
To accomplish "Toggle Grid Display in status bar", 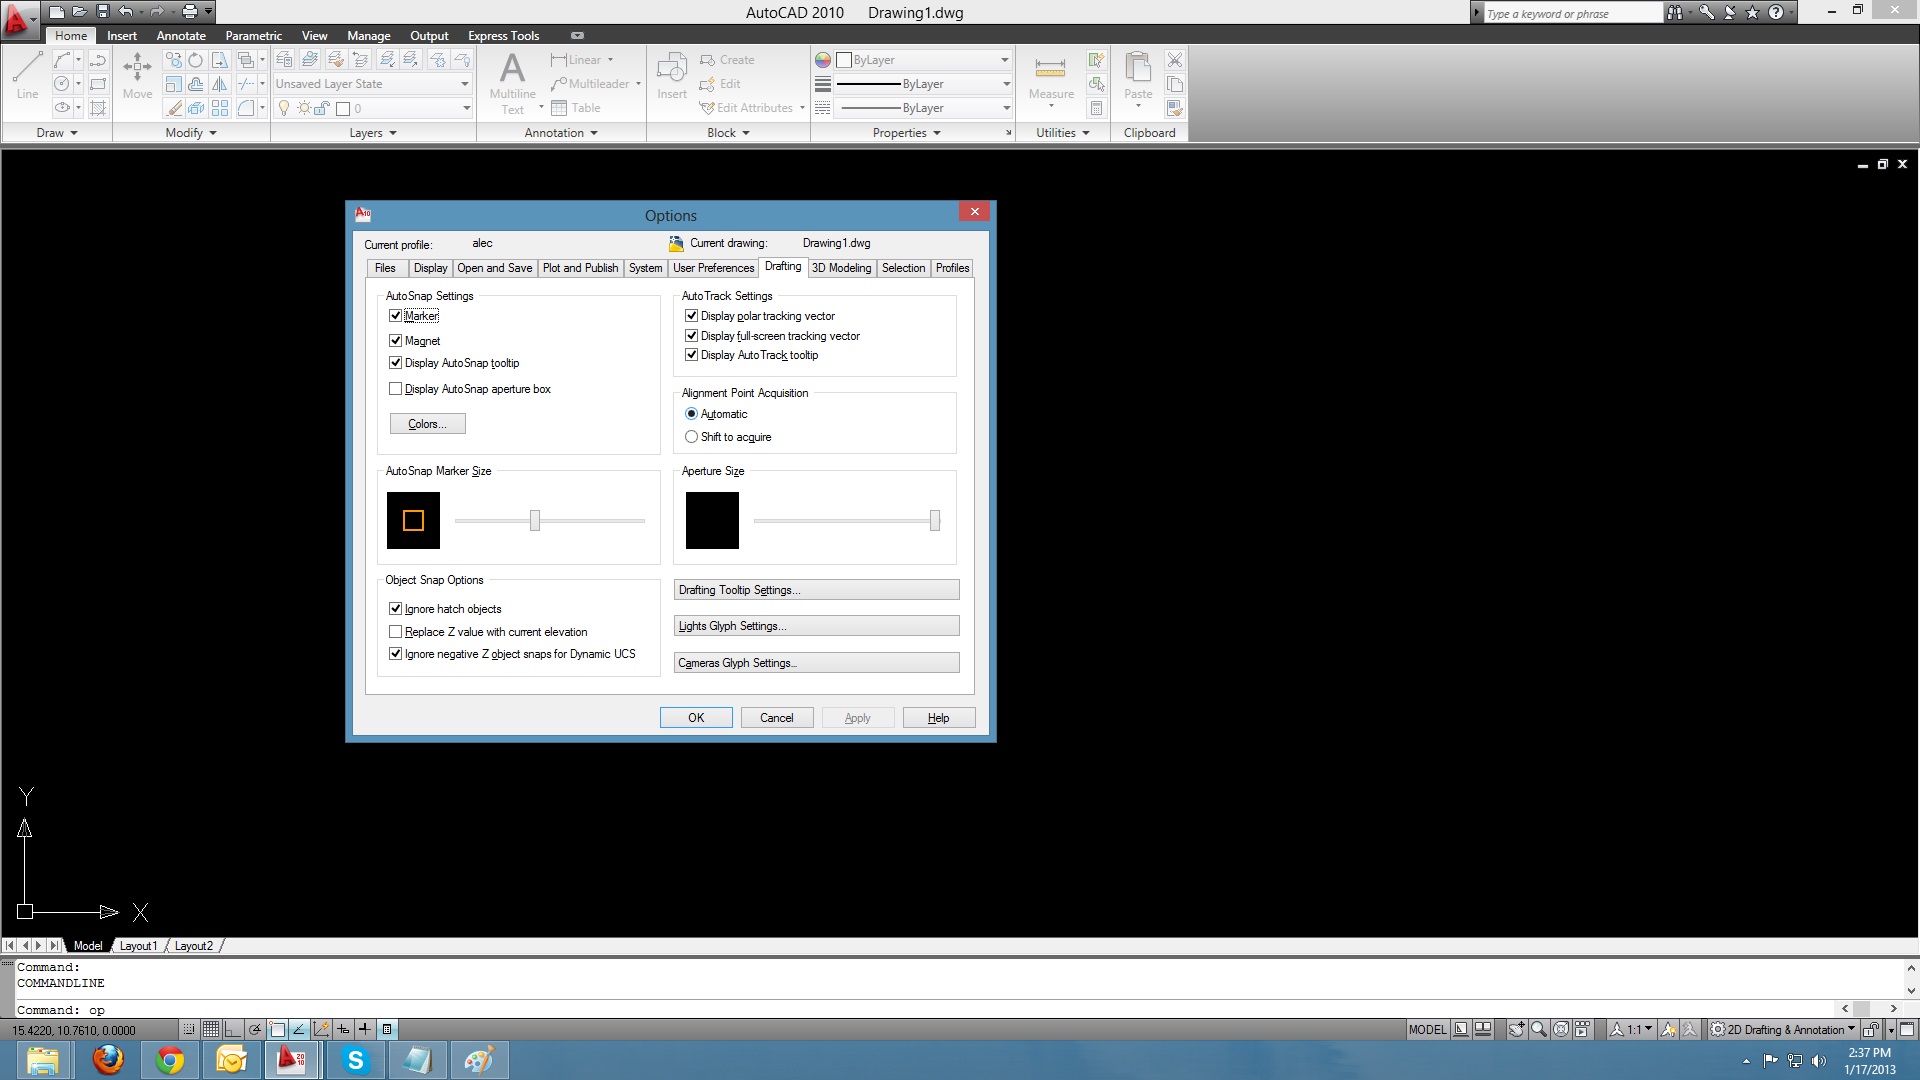I will click(x=211, y=1029).
